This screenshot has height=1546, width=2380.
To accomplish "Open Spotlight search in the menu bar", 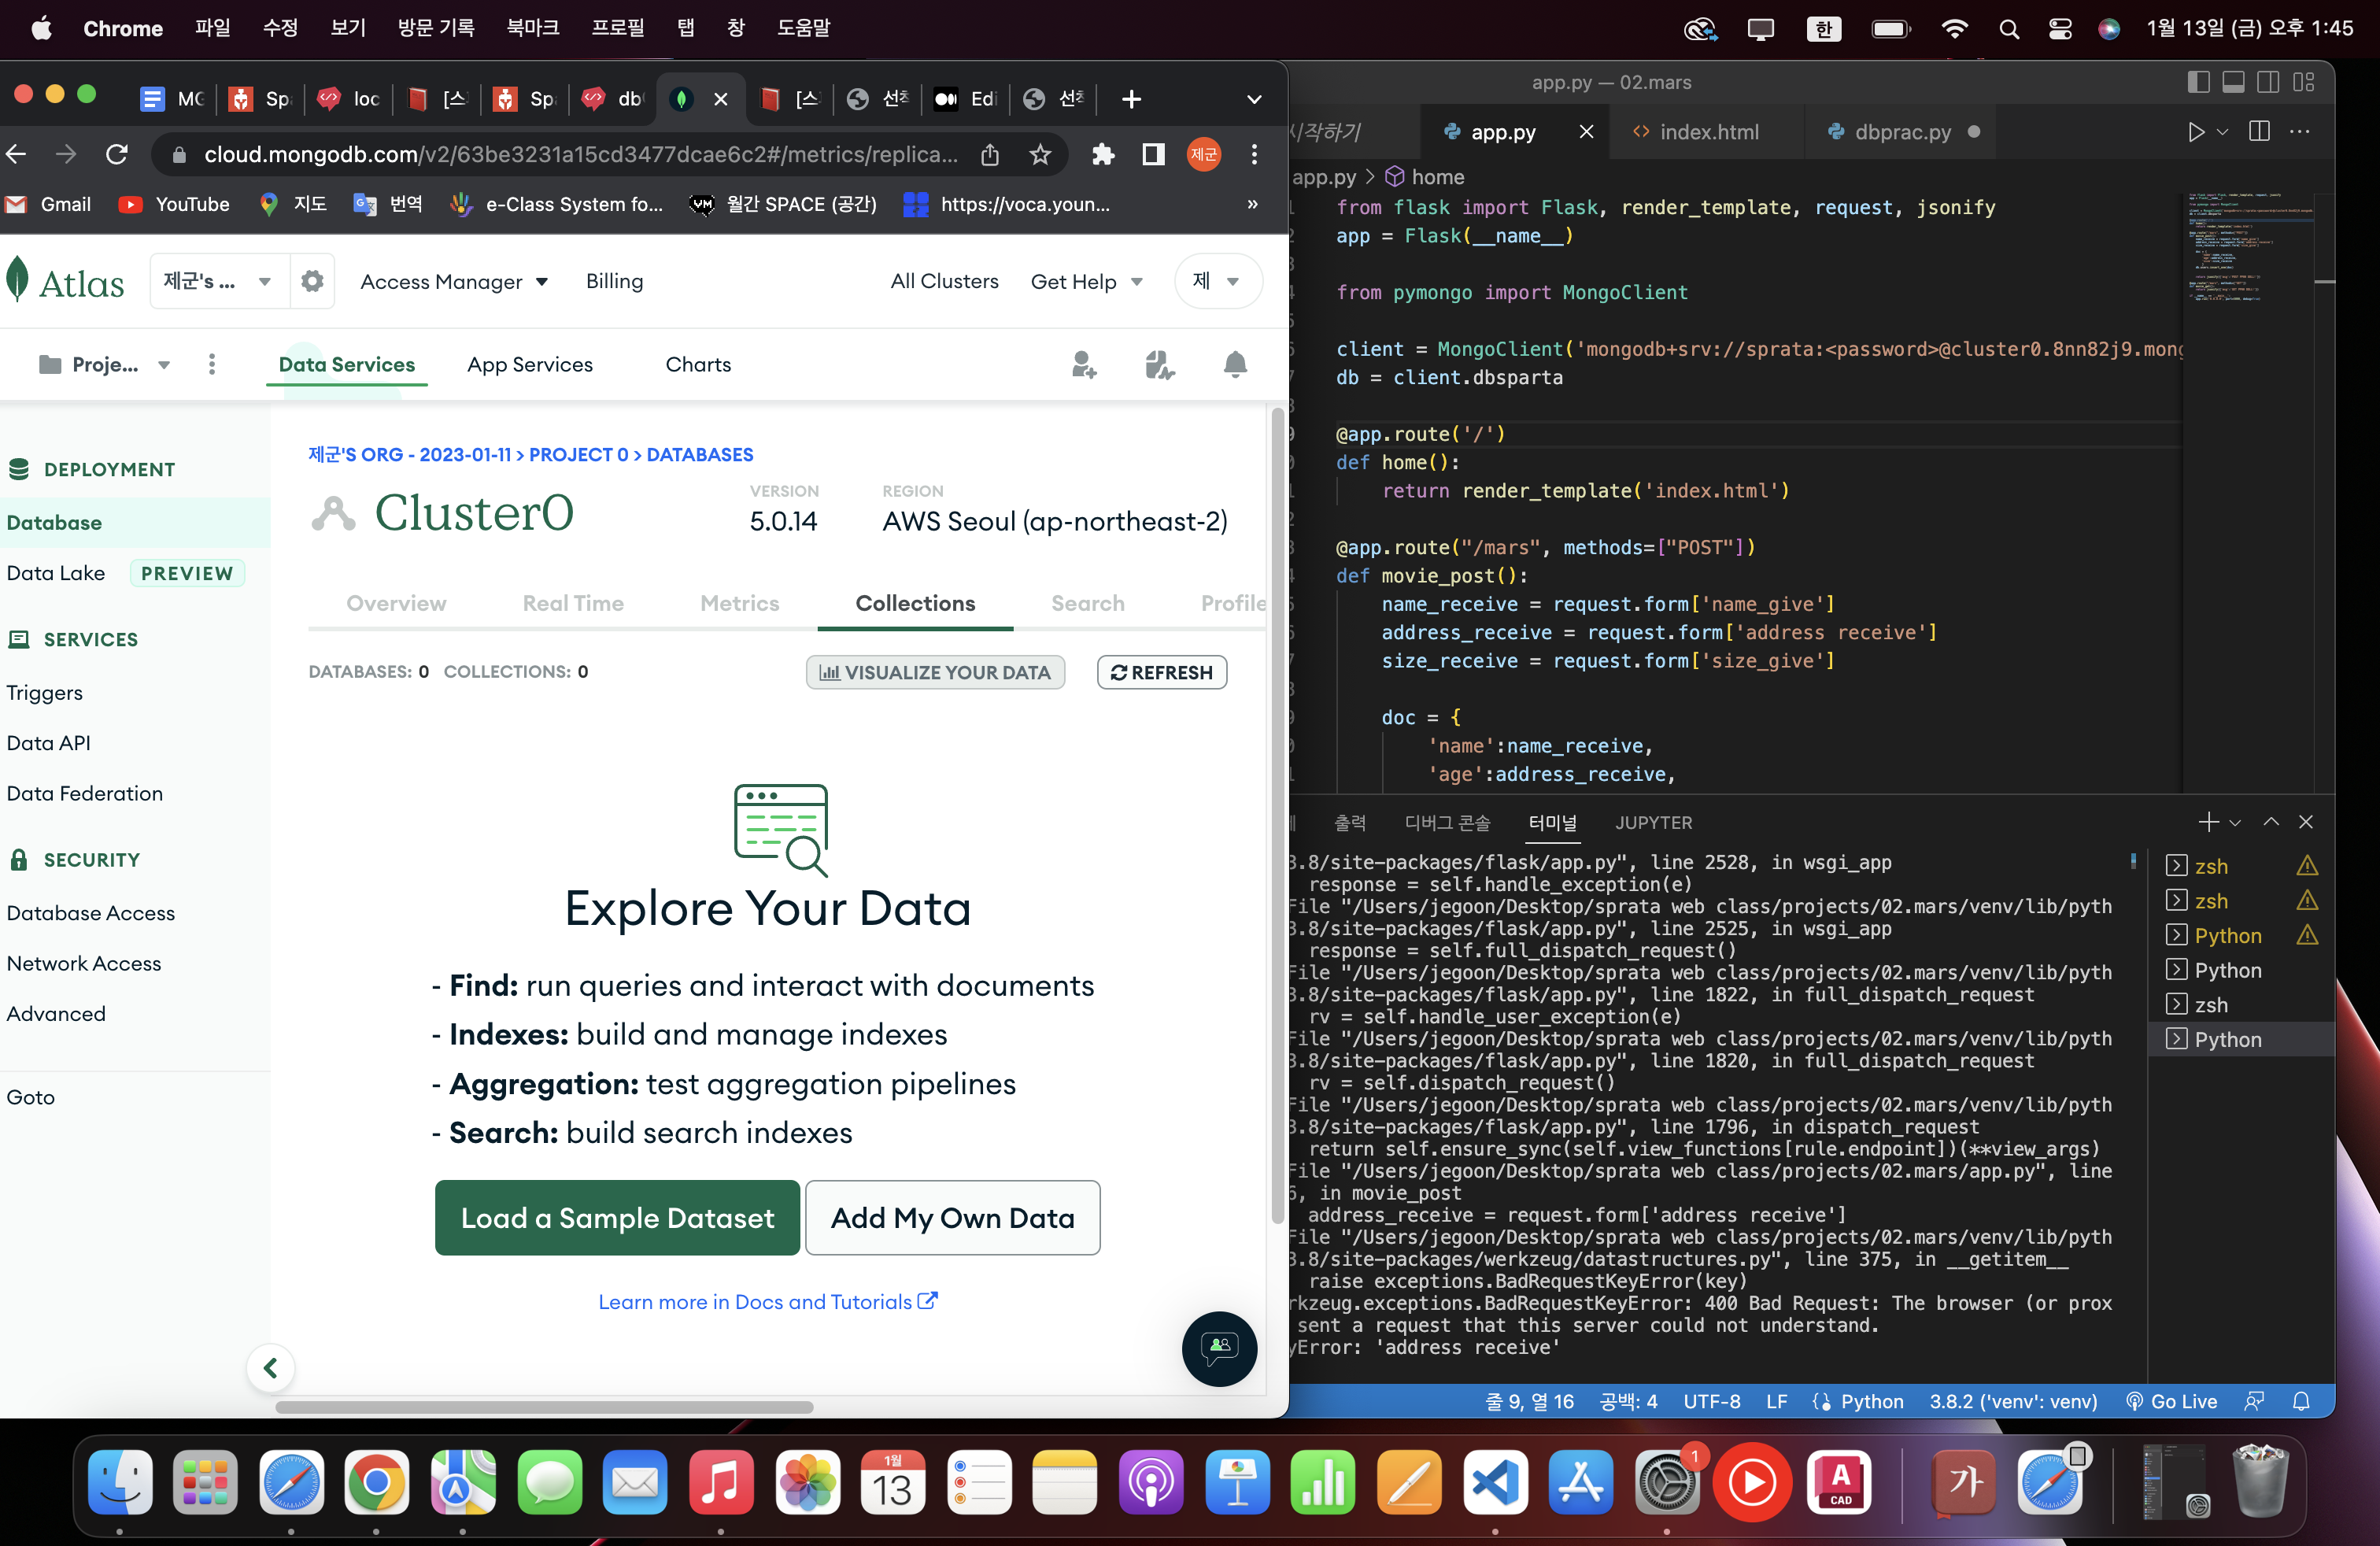I will pos(2008,28).
